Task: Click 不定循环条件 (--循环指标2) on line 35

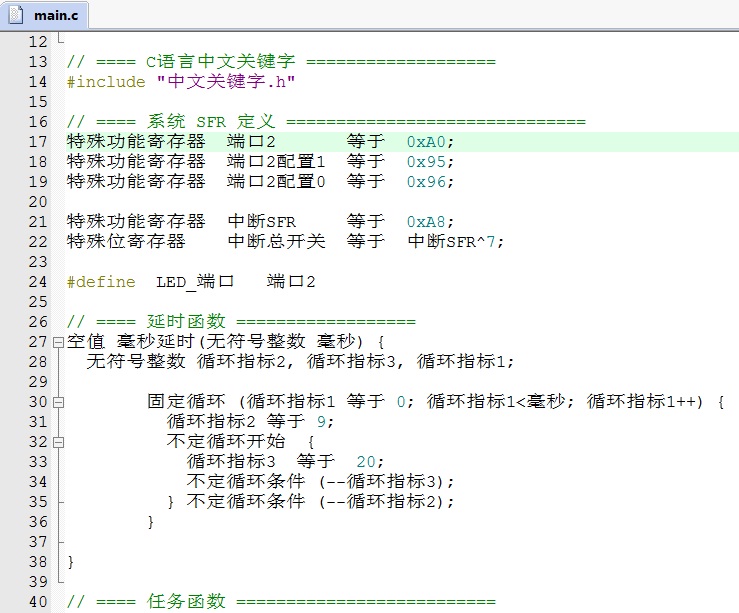Action: coord(320,501)
